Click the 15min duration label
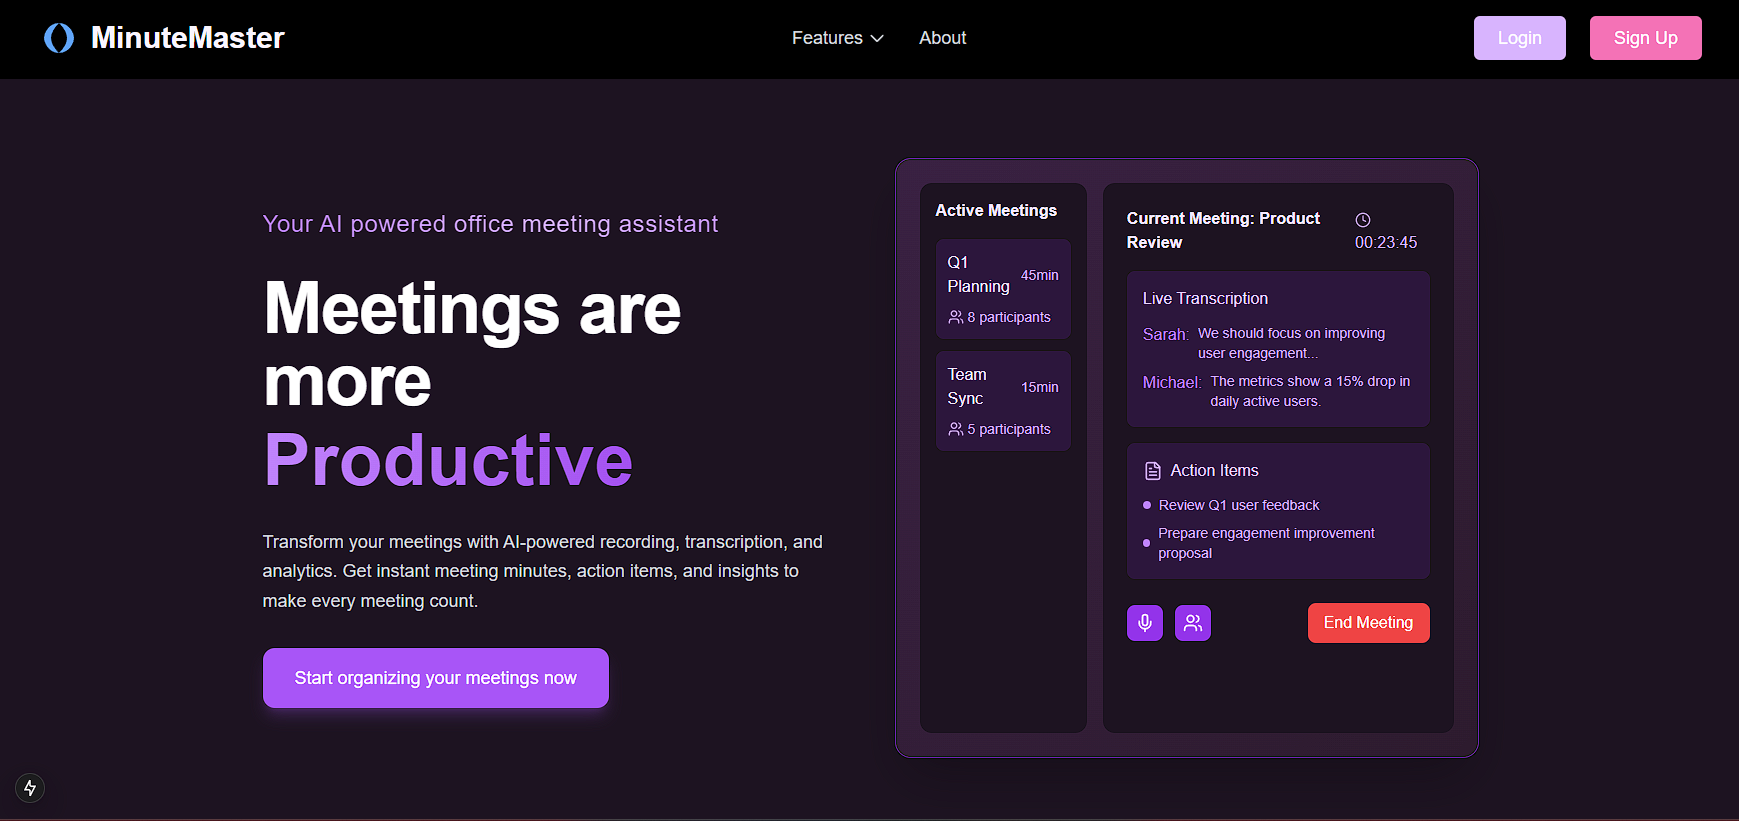The image size is (1739, 821). 1040,387
